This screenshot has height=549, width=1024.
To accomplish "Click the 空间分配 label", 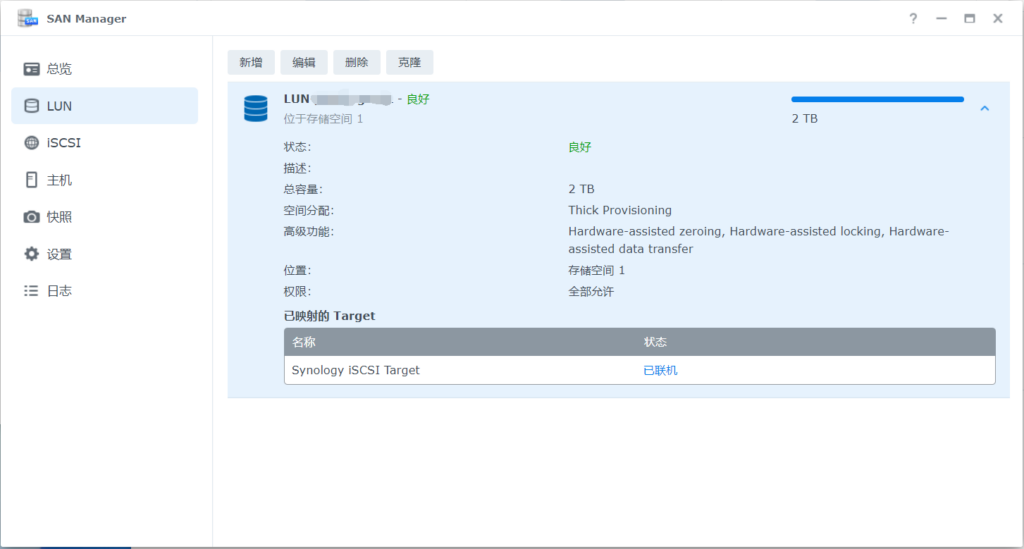I will 308,210.
